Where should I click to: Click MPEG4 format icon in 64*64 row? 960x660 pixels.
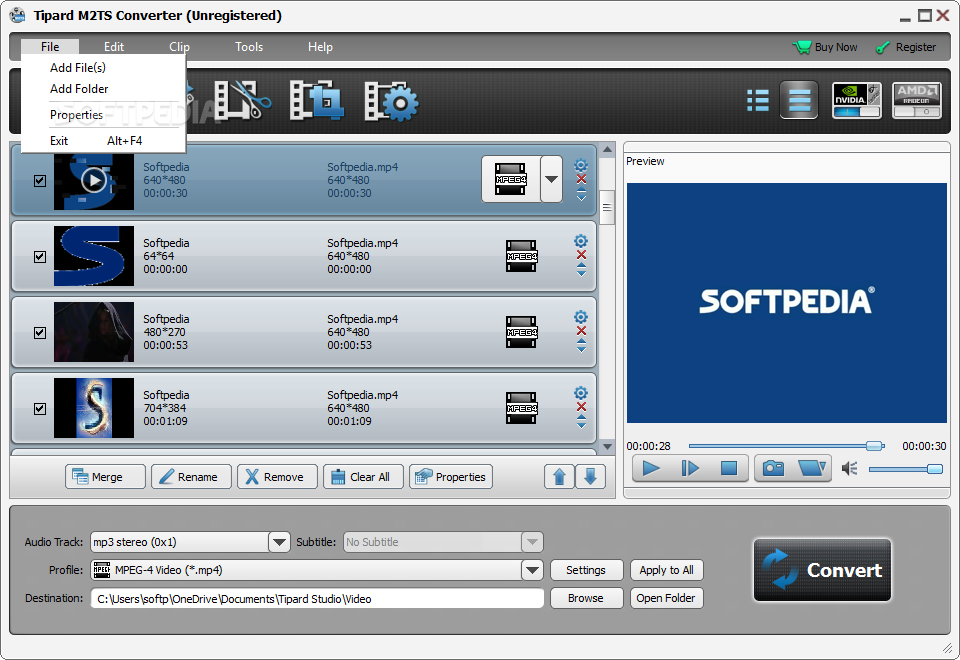pos(522,256)
